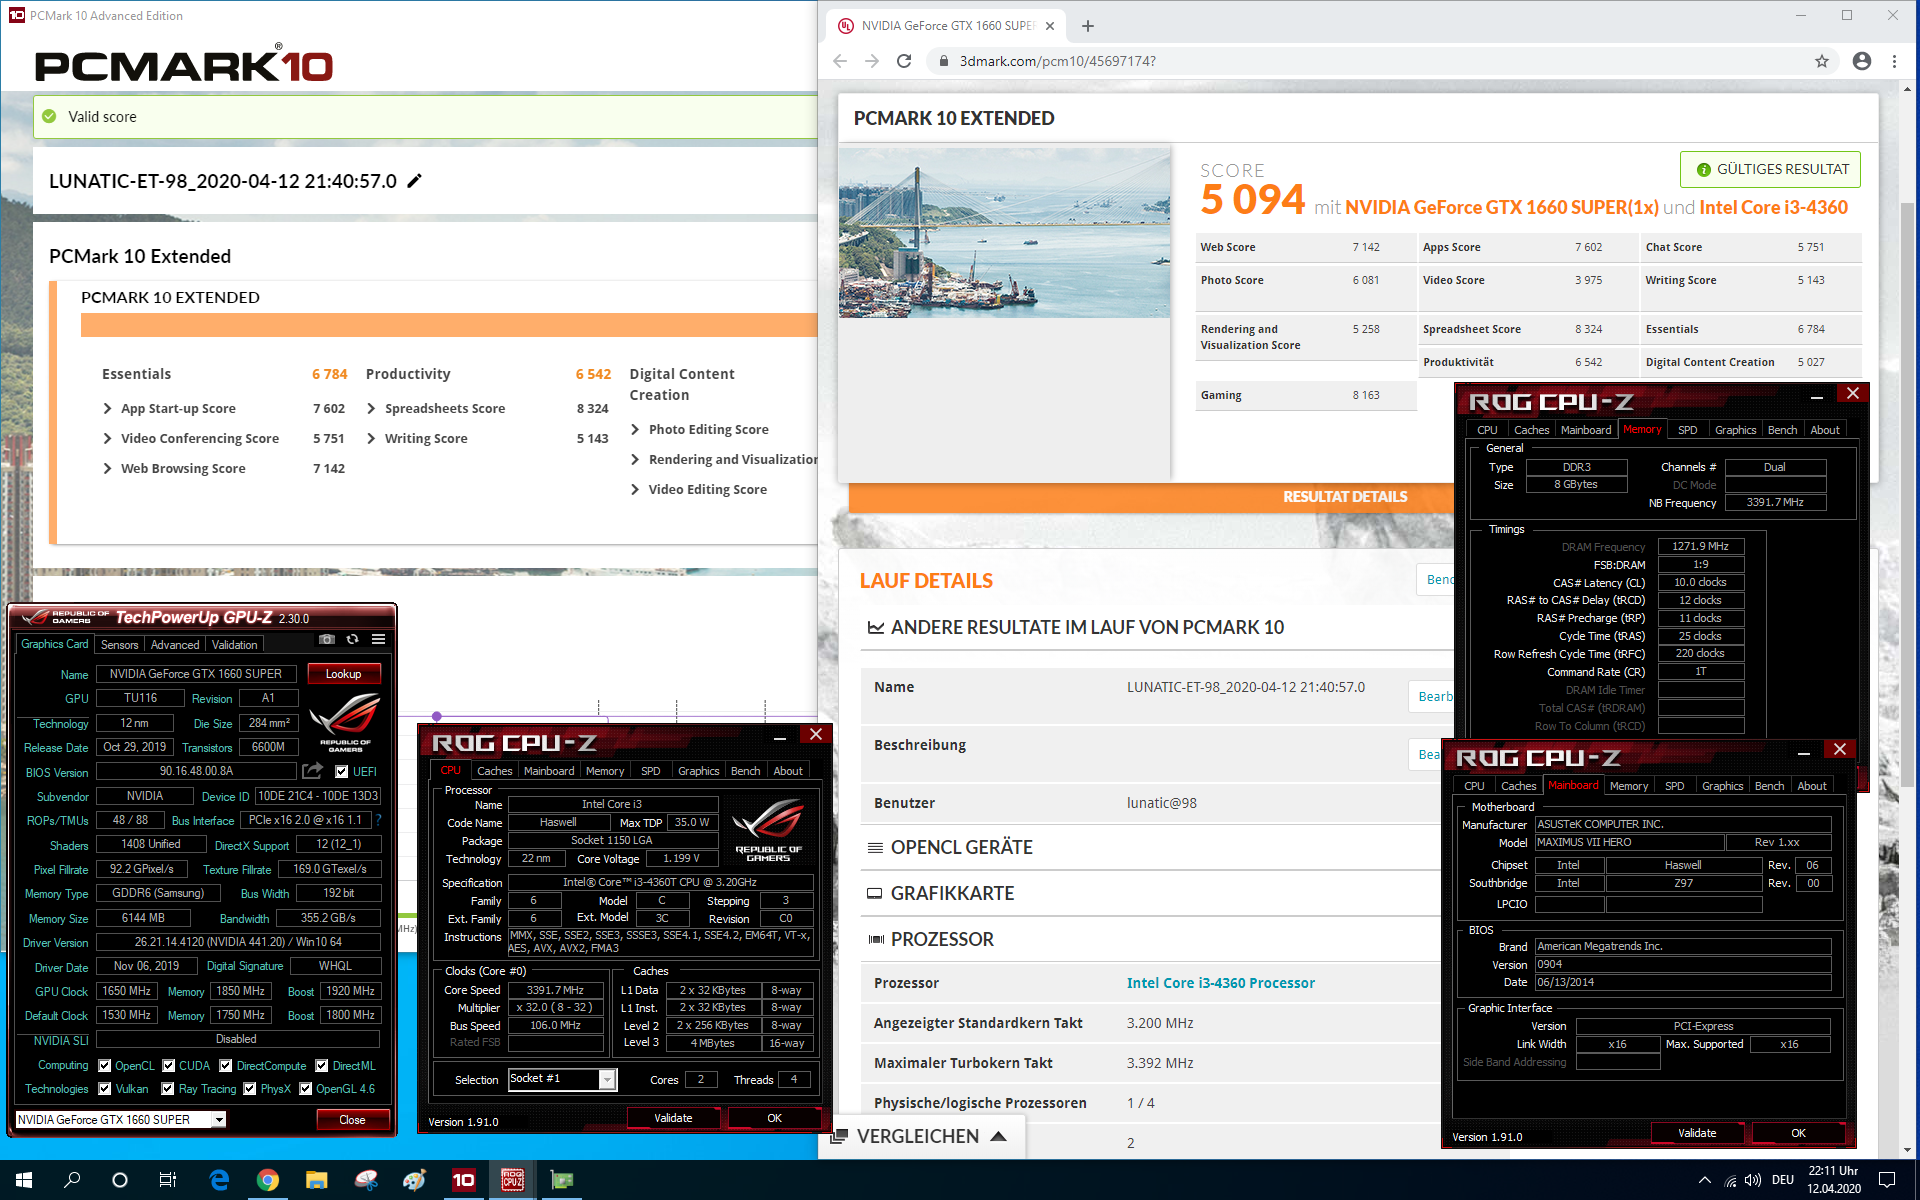Switch to ROG CPU-Z on the taskbar
Image resolution: width=1920 pixels, height=1200 pixels.
(513, 1180)
